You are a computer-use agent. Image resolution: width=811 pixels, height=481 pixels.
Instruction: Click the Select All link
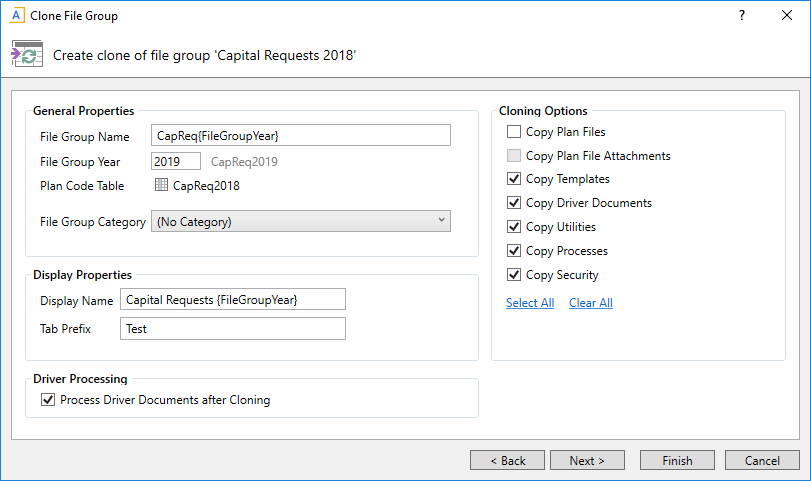[530, 303]
